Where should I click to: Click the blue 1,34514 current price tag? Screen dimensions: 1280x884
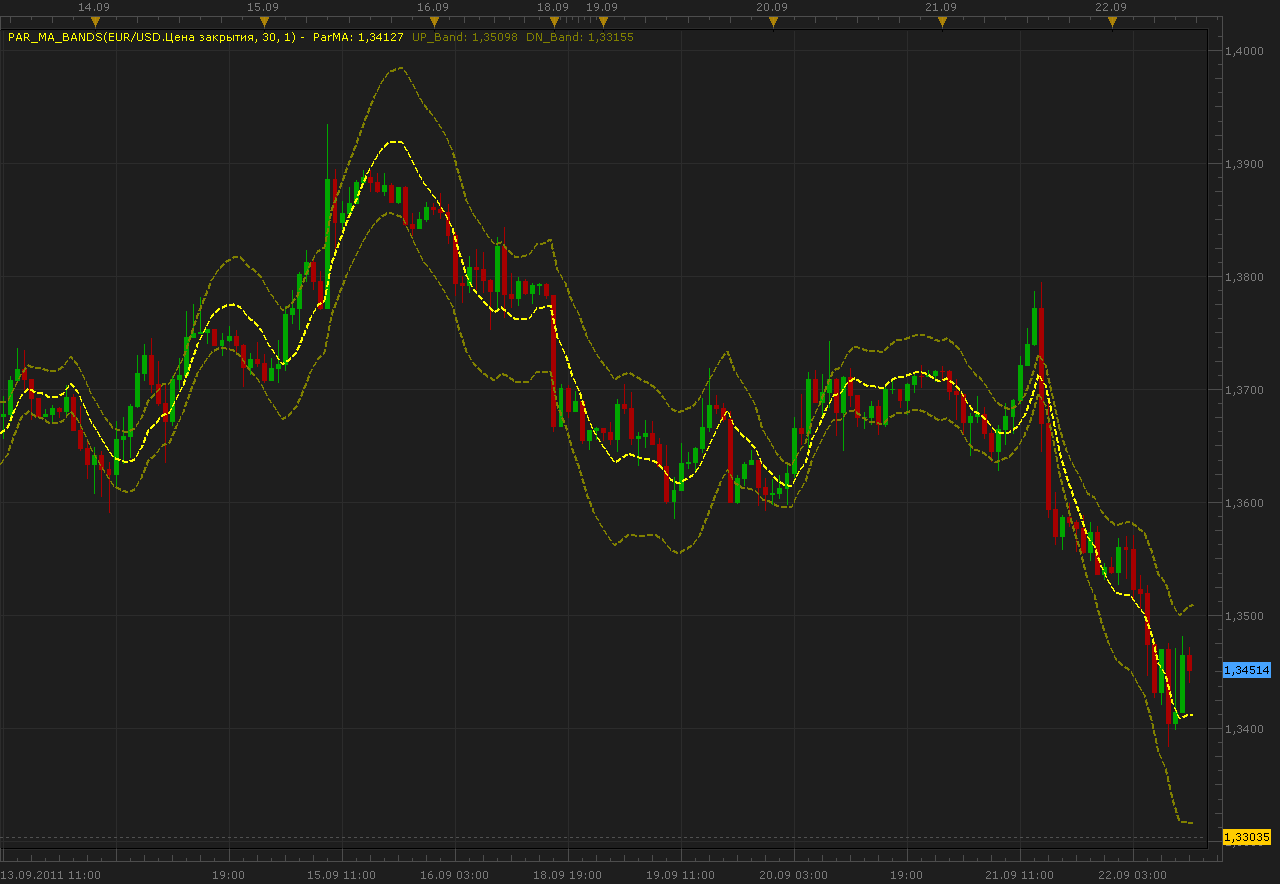click(x=1247, y=670)
